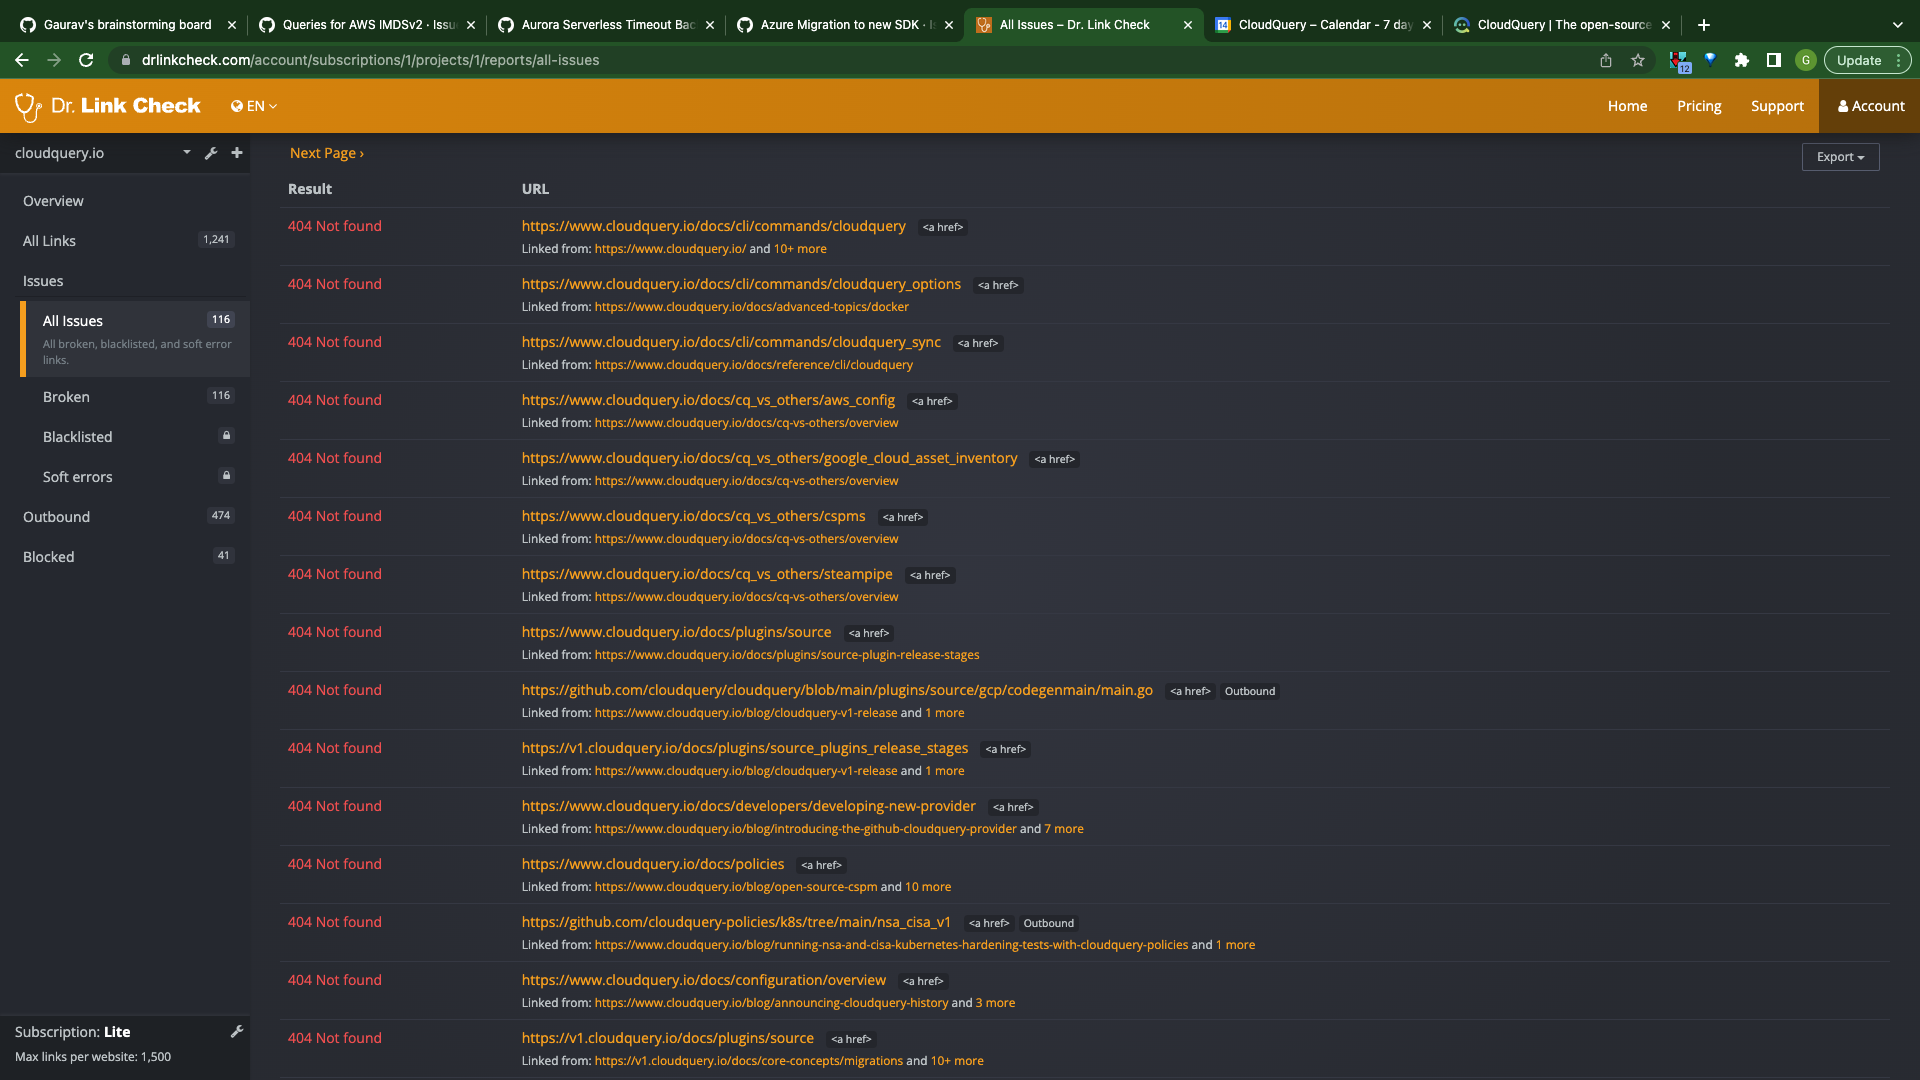
Task: Select All Links in the sidebar
Action: [x=49, y=240]
